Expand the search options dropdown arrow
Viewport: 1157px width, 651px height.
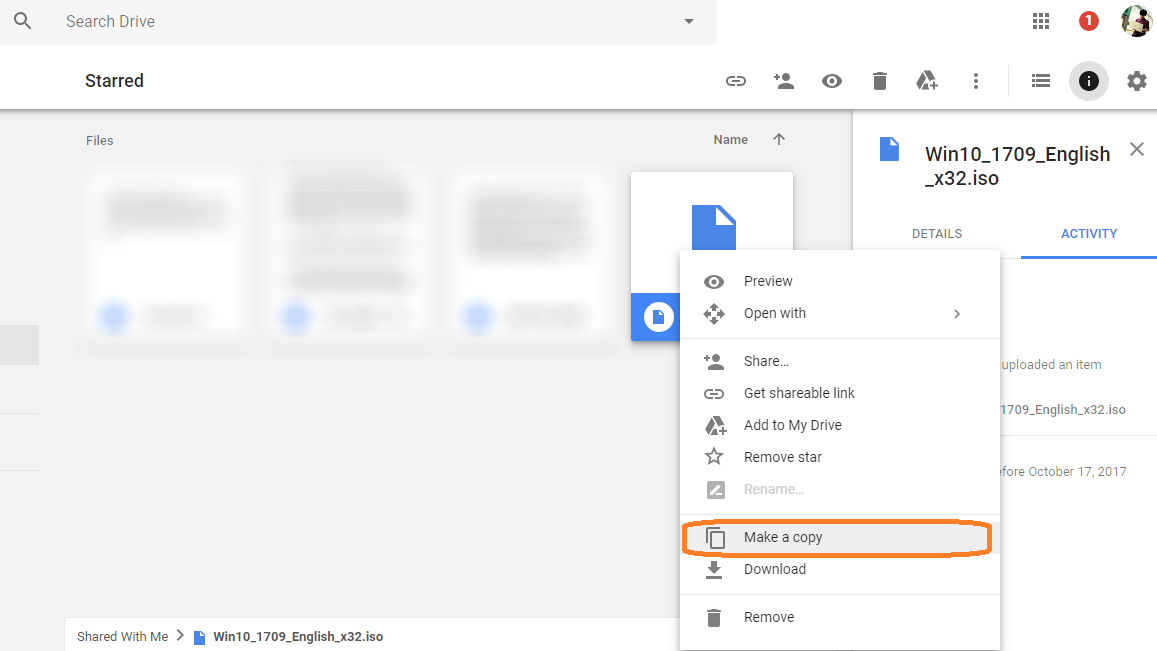pos(688,22)
